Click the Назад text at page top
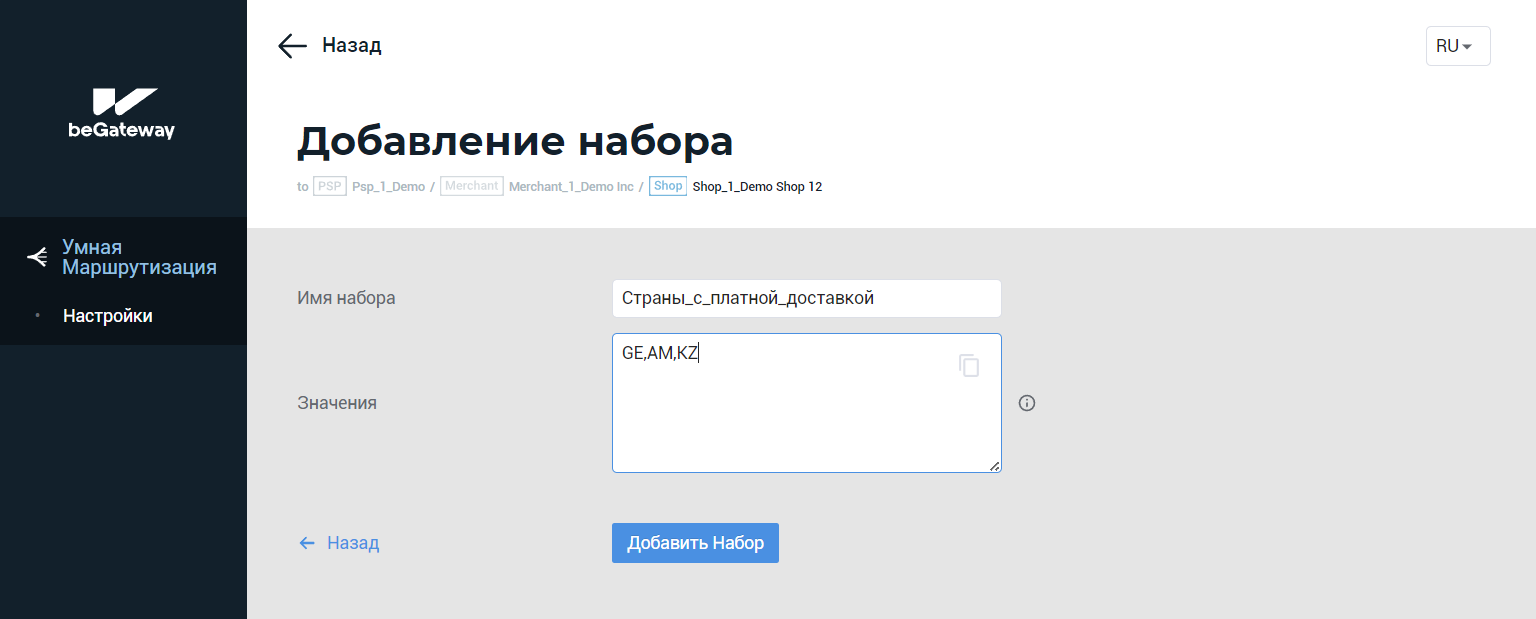Image resolution: width=1536 pixels, height=619 pixels. click(x=351, y=46)
